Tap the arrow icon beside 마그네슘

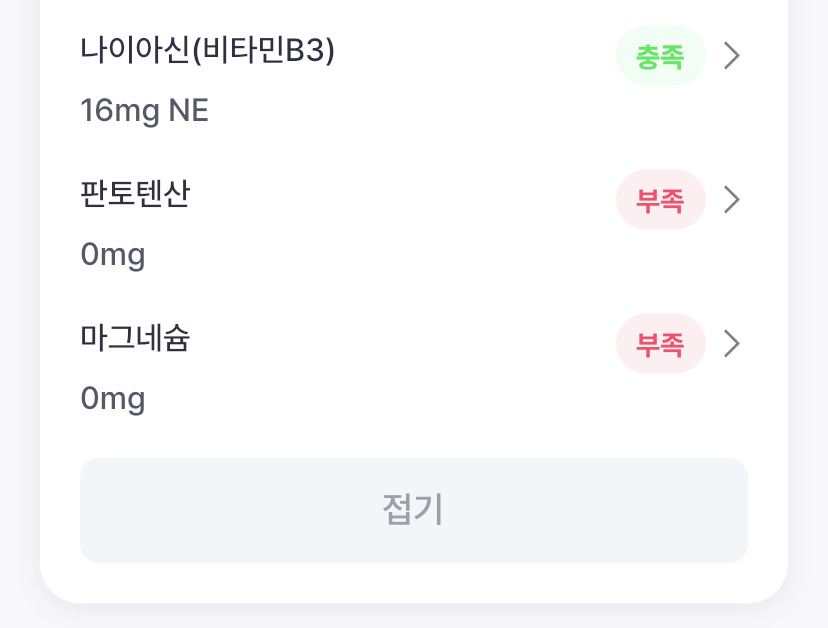point(731,344)
